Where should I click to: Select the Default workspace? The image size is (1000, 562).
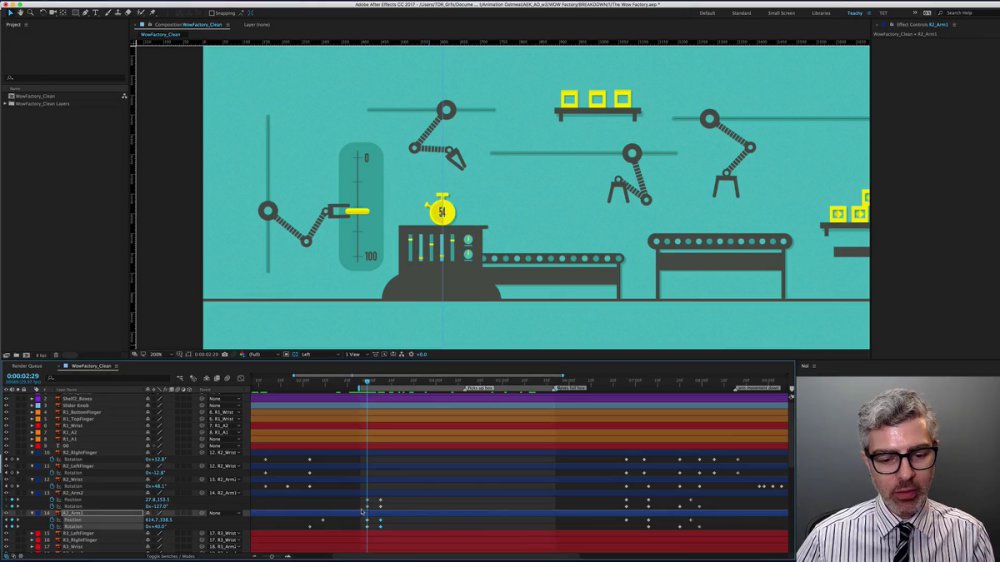pos(707,13)
